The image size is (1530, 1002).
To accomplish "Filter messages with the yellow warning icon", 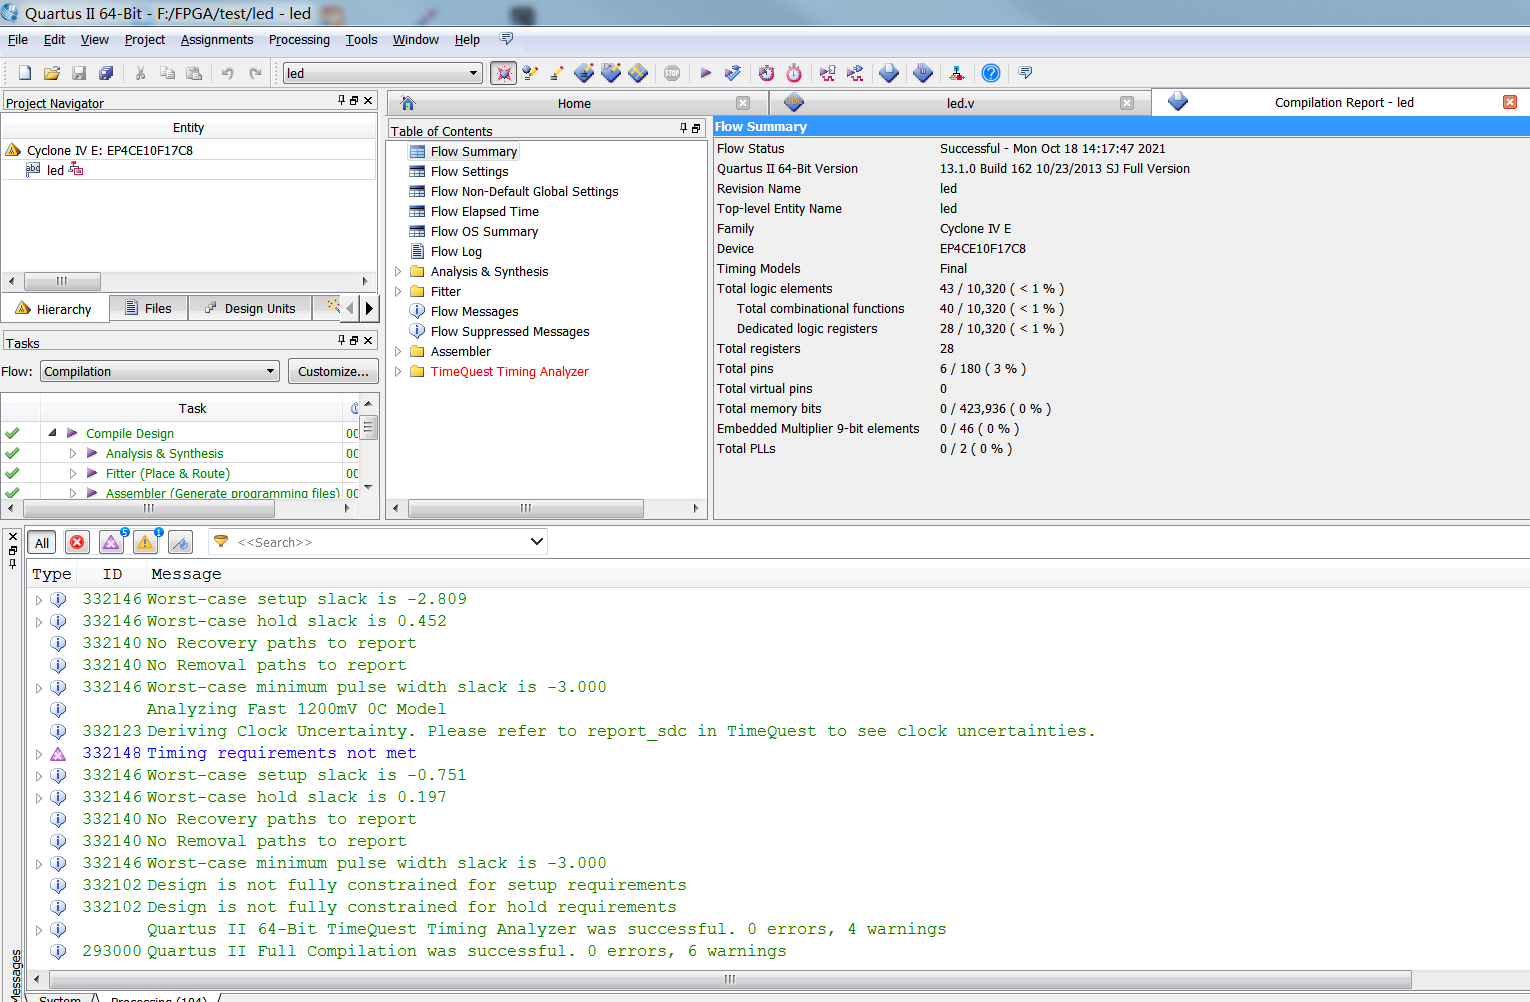I will (x=145, y=542).
